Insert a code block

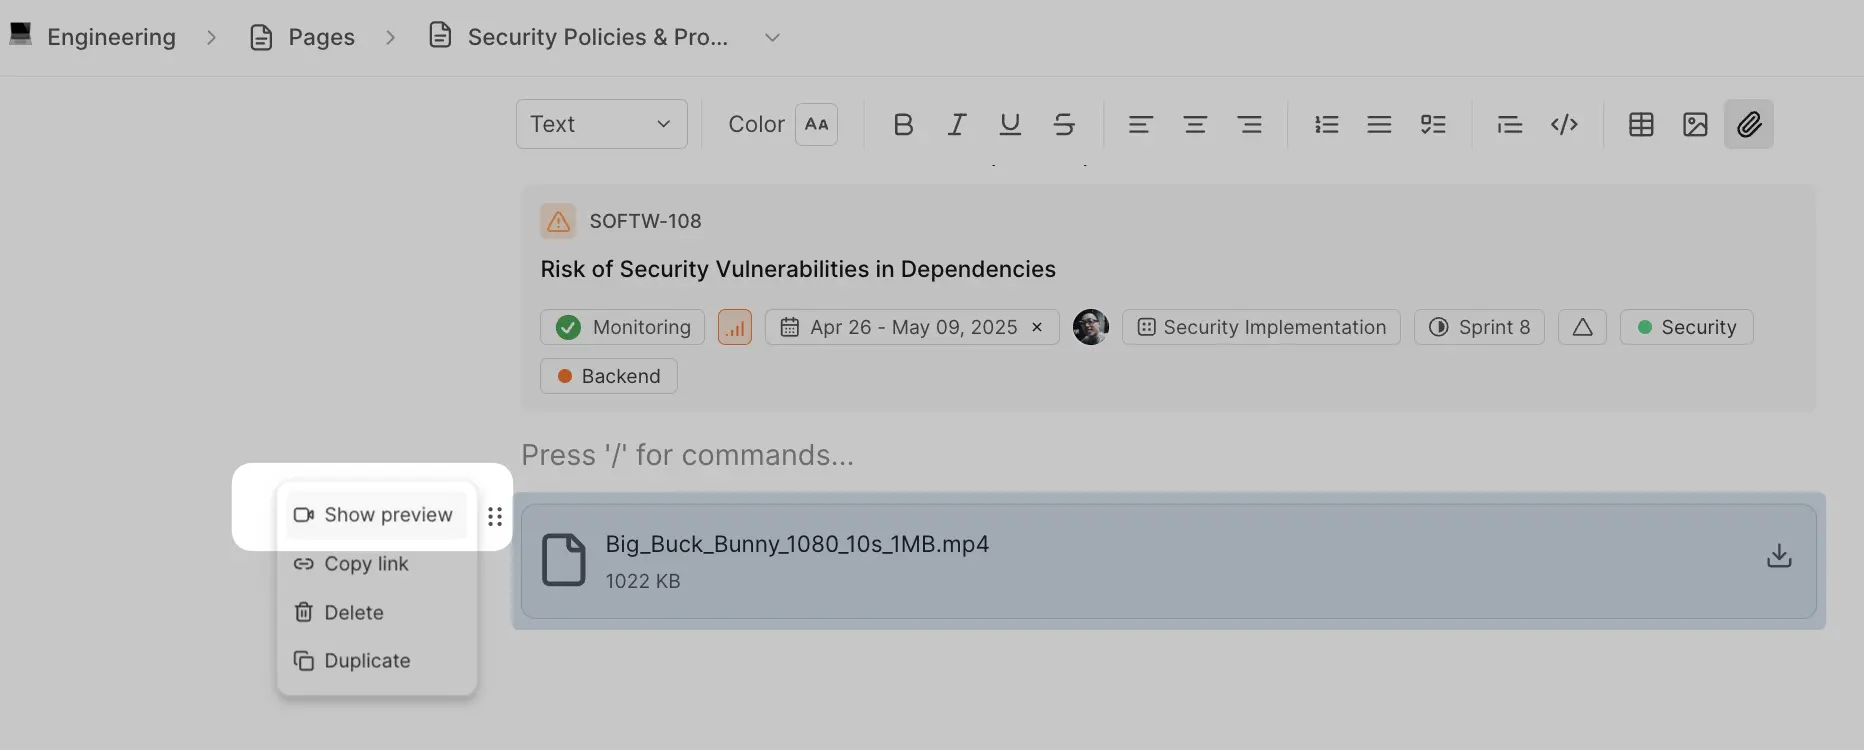pyautogui.click(x=1564, y=124)
